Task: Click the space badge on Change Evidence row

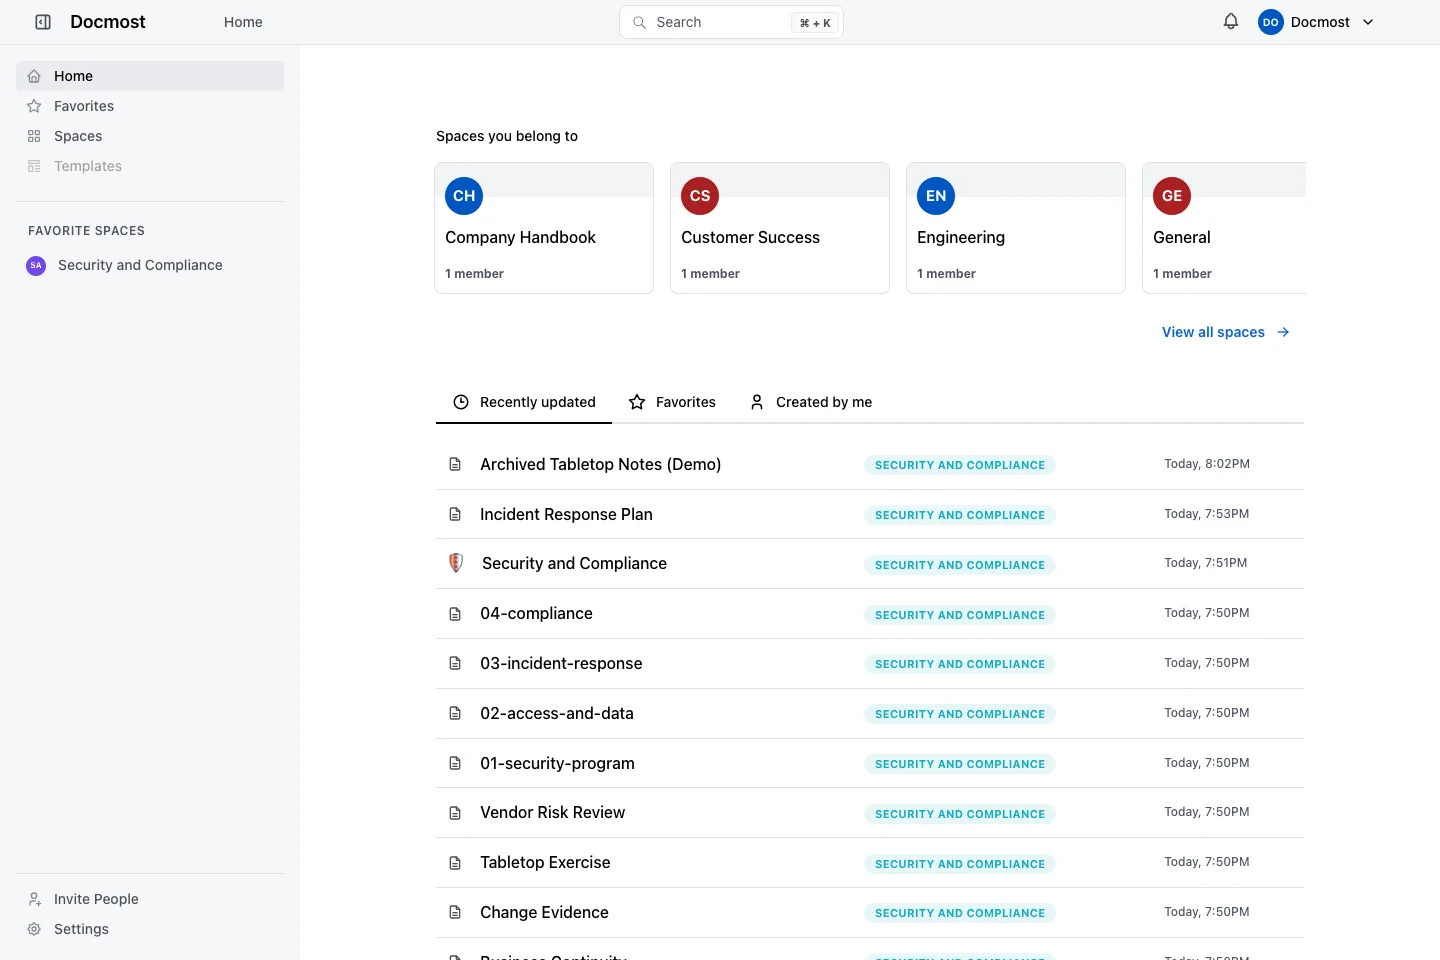Action: 960,913
